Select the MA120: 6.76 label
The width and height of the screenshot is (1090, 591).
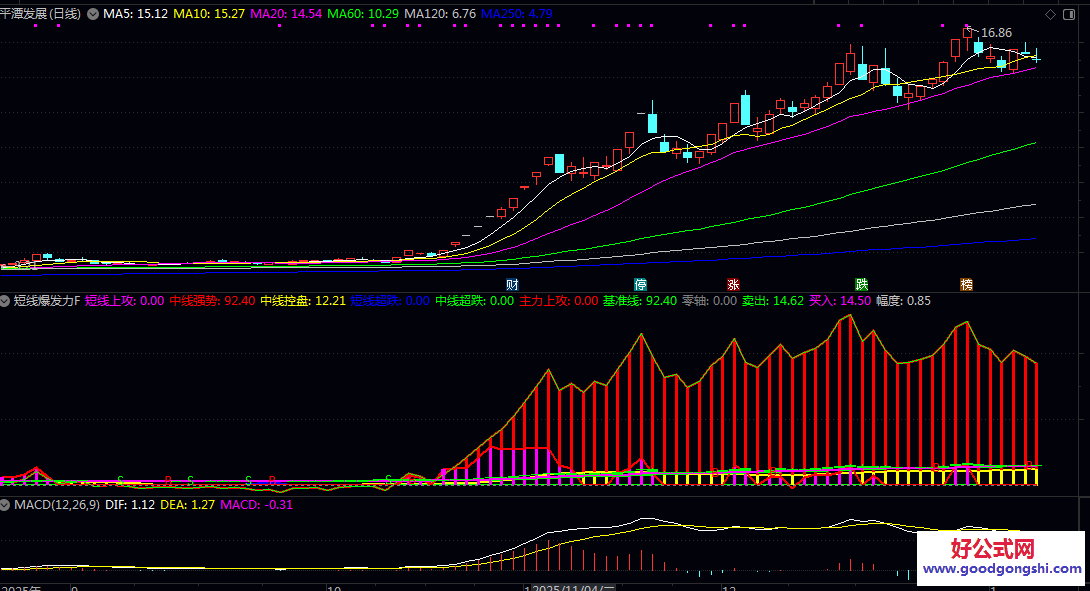point(441,14)
